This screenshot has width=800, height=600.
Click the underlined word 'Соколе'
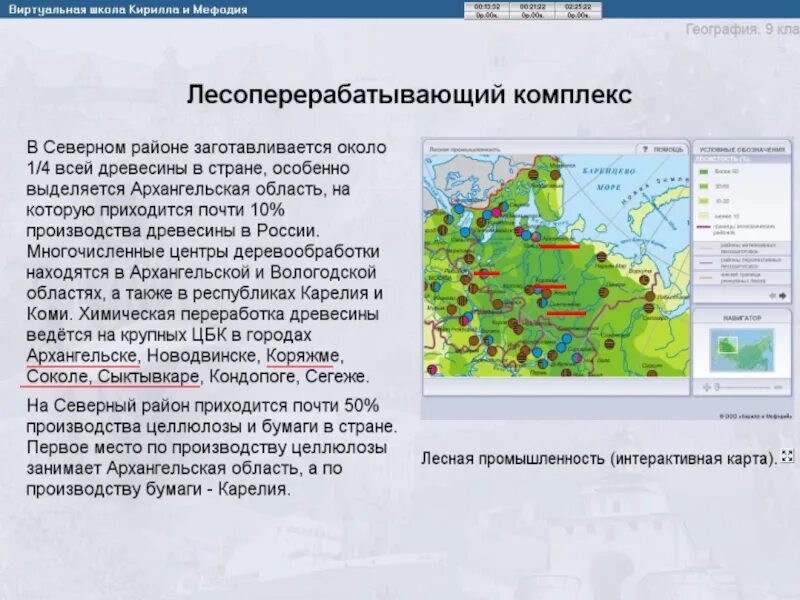tap(57, 377)
